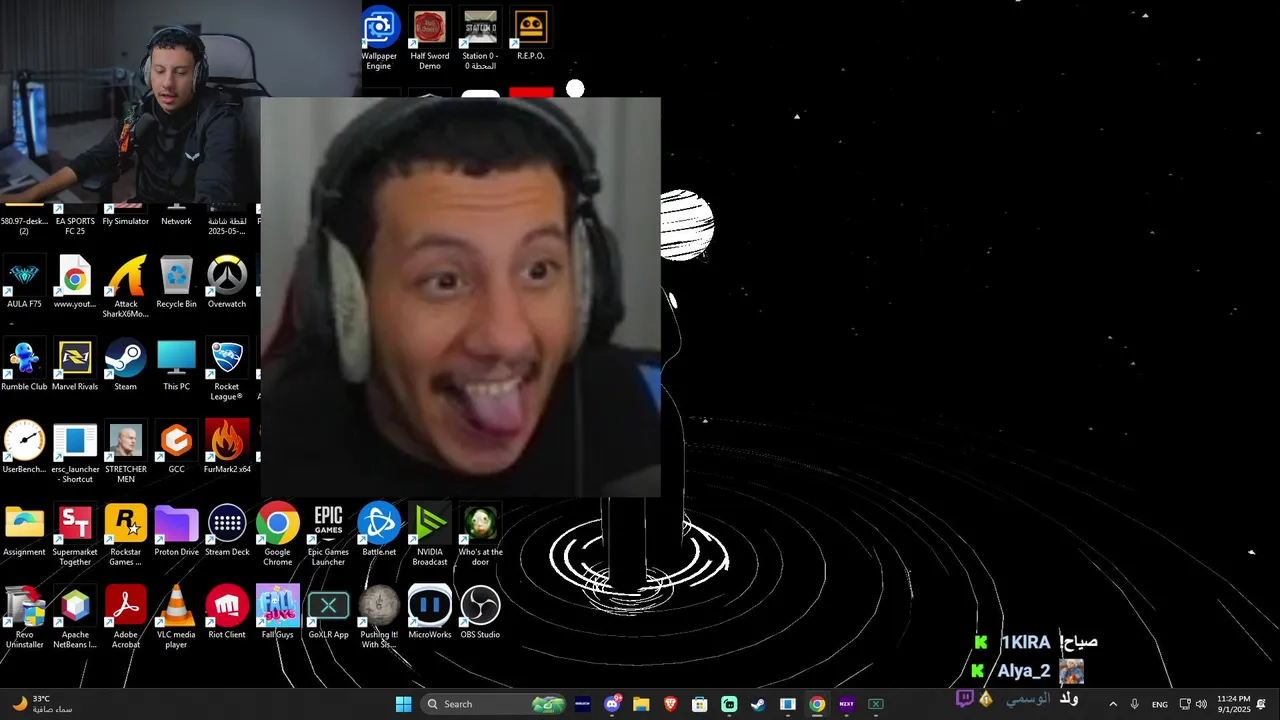The image size is (1280, 720).
Task: Launch Rocket League shortcut
Action: click(227, 371)
